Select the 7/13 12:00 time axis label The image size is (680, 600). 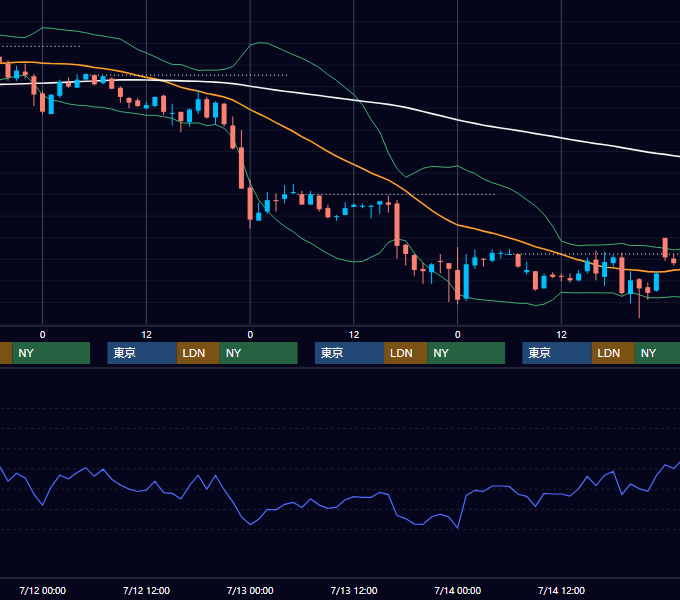point(354,590)
